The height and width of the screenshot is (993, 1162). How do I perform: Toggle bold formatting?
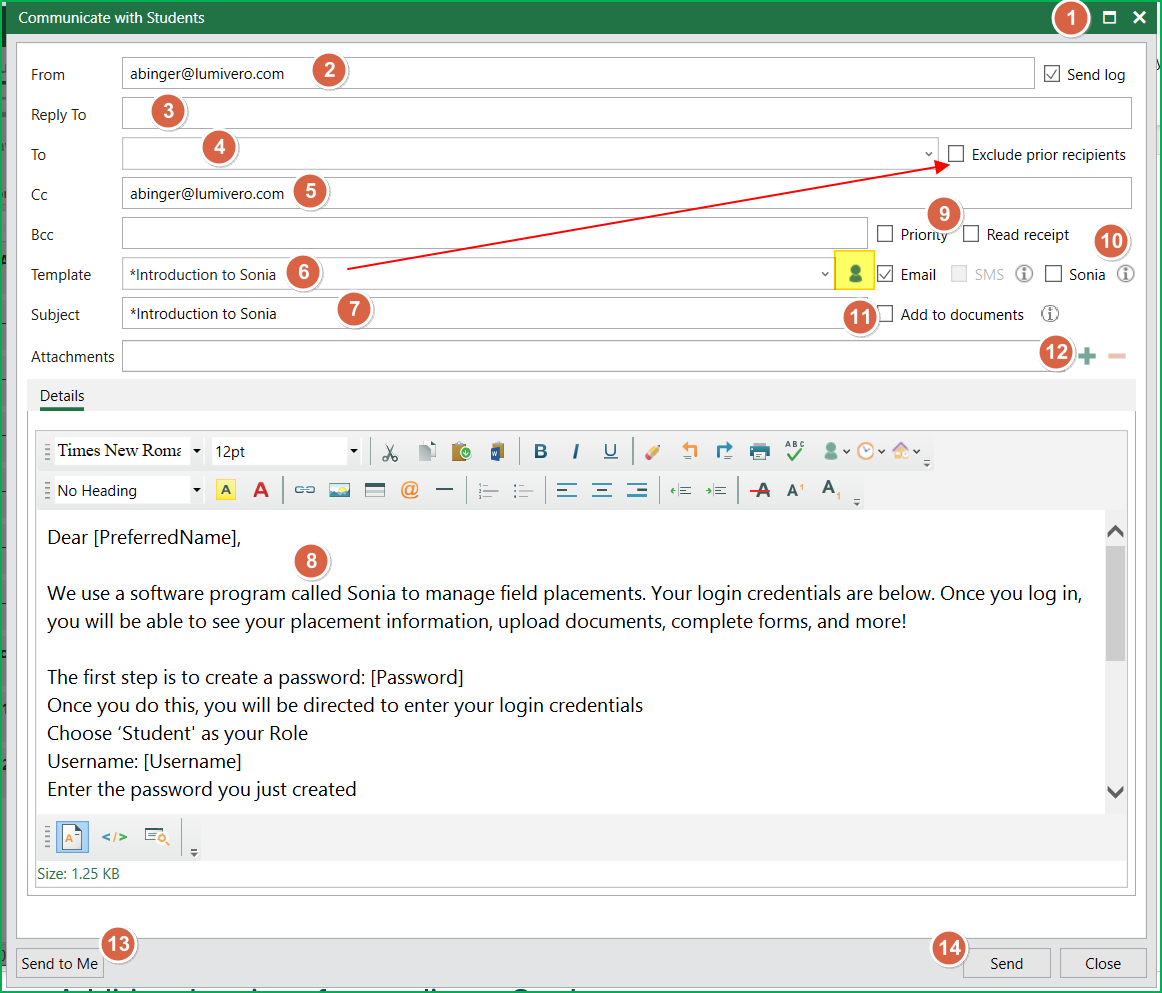click(540, 451)
